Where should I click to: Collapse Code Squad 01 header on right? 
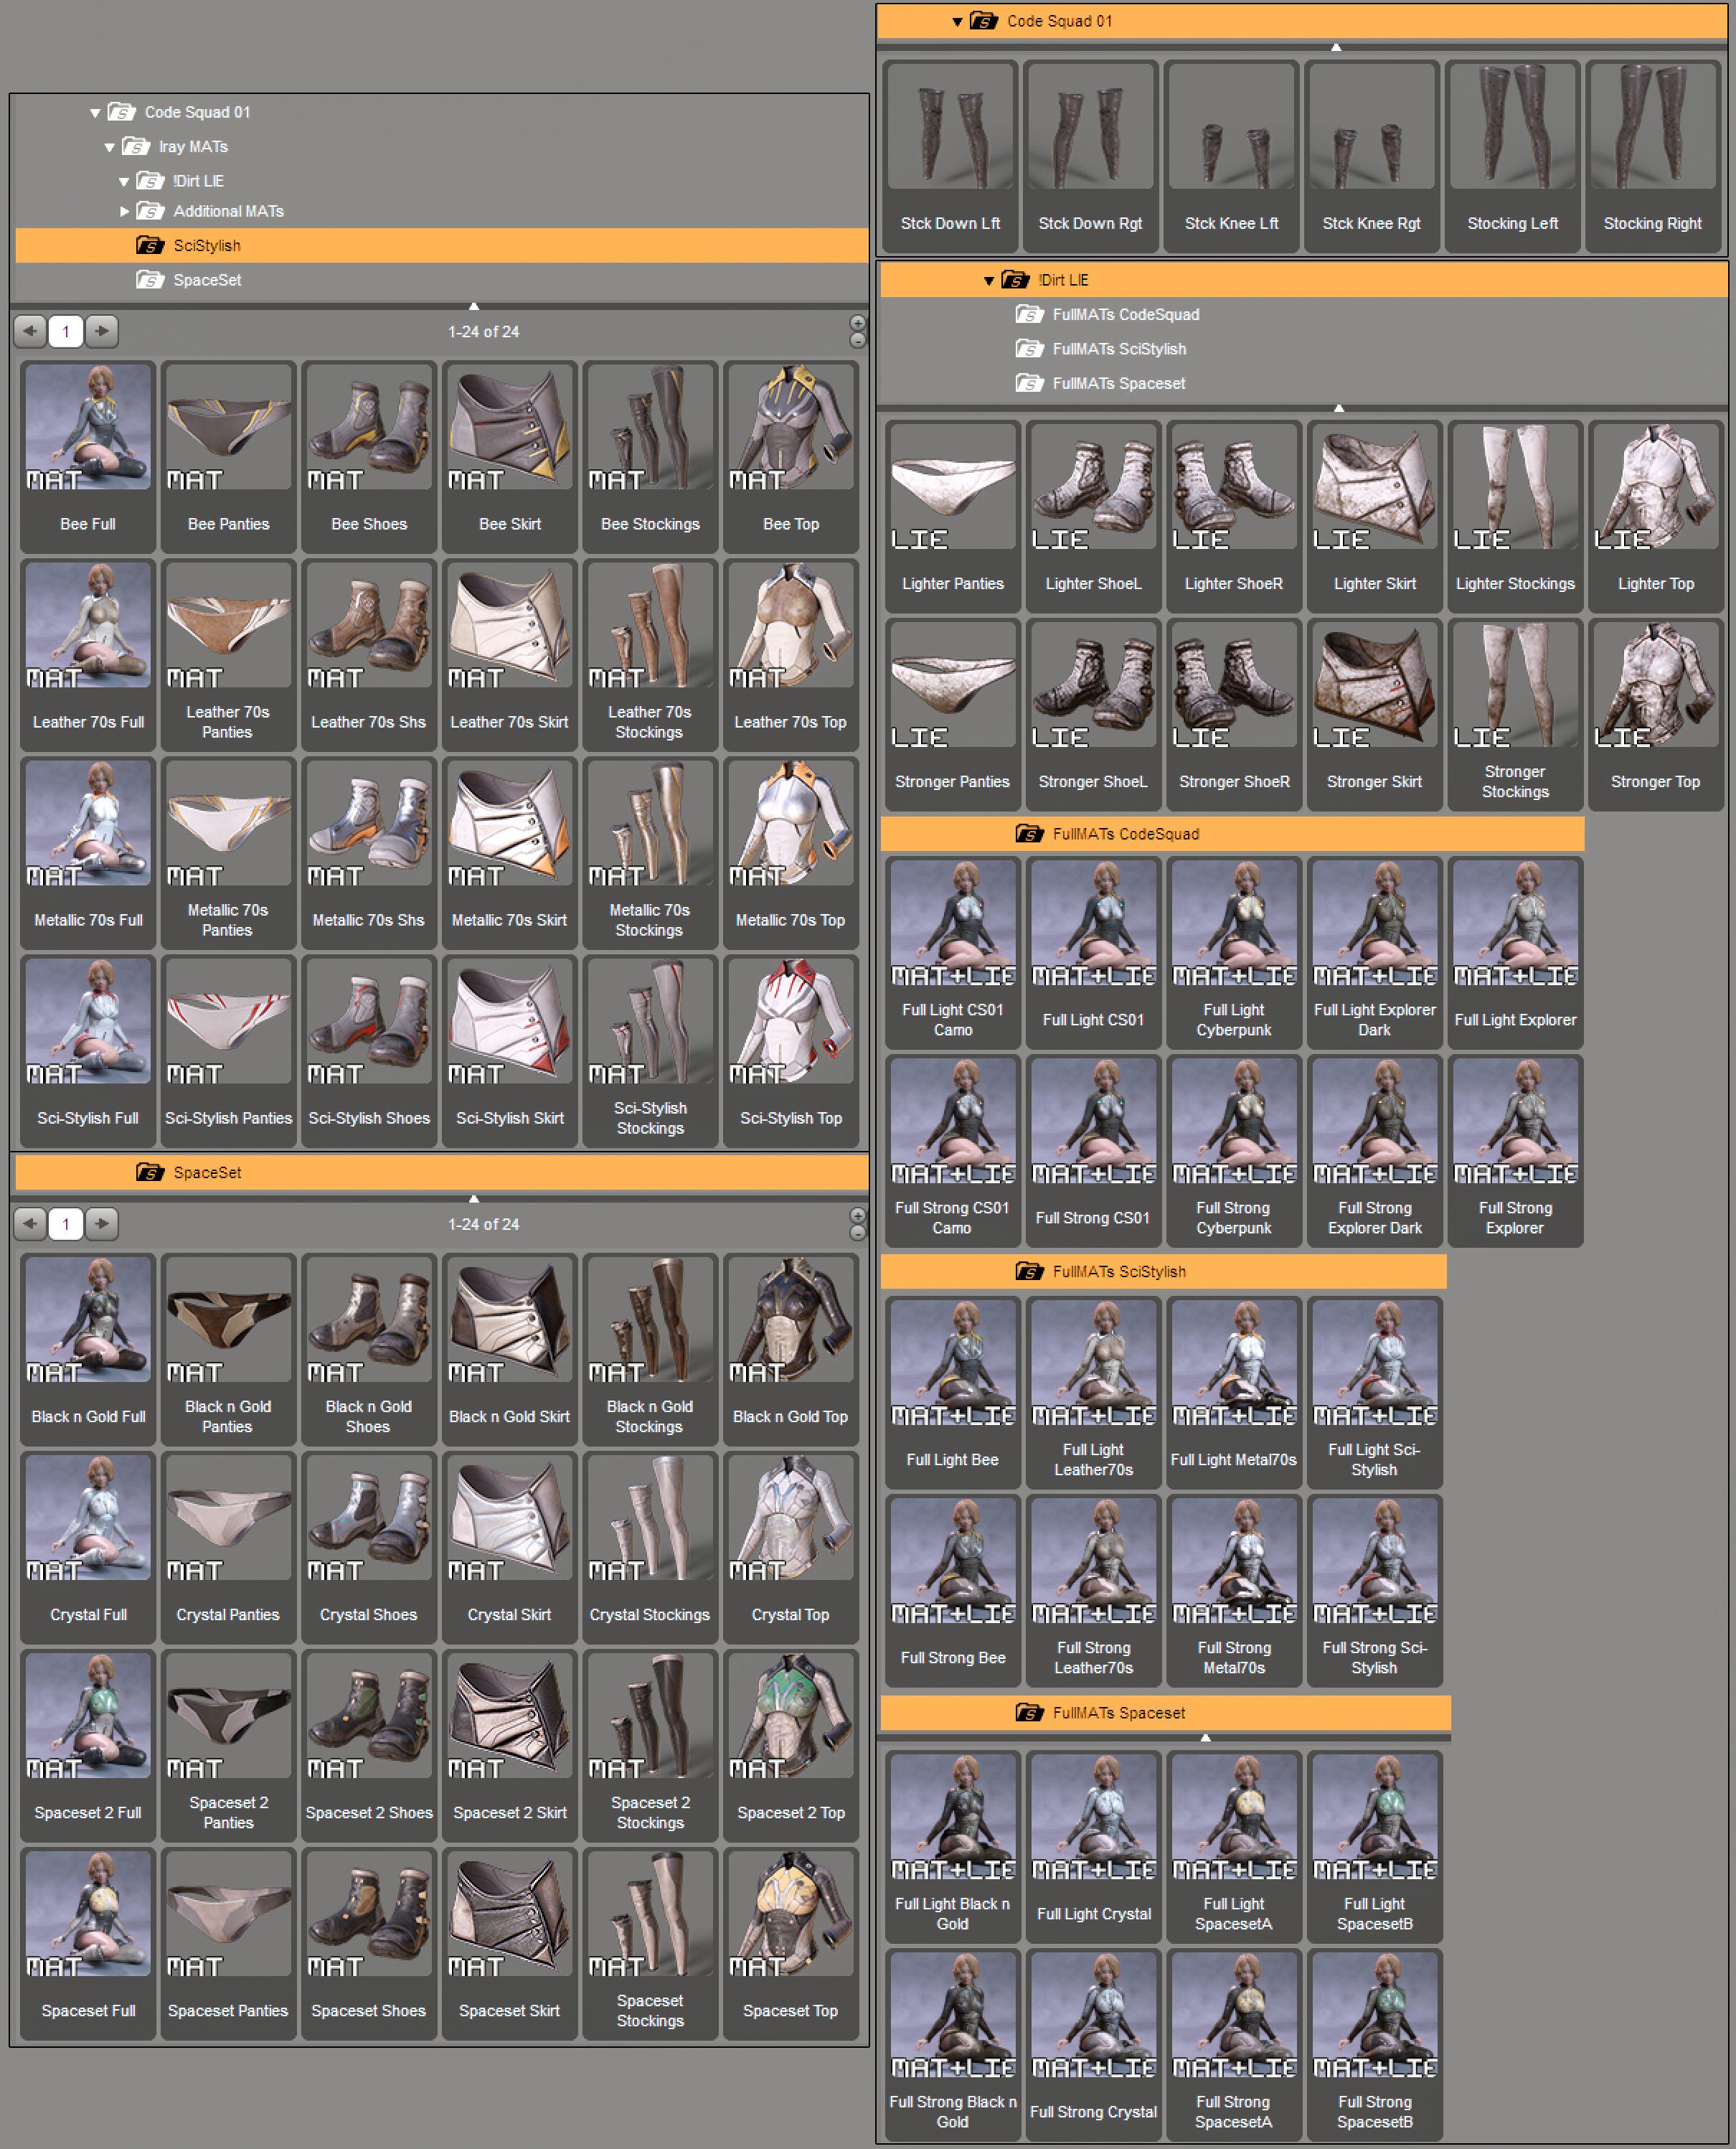pyautogui.click(x=957, y=22)
